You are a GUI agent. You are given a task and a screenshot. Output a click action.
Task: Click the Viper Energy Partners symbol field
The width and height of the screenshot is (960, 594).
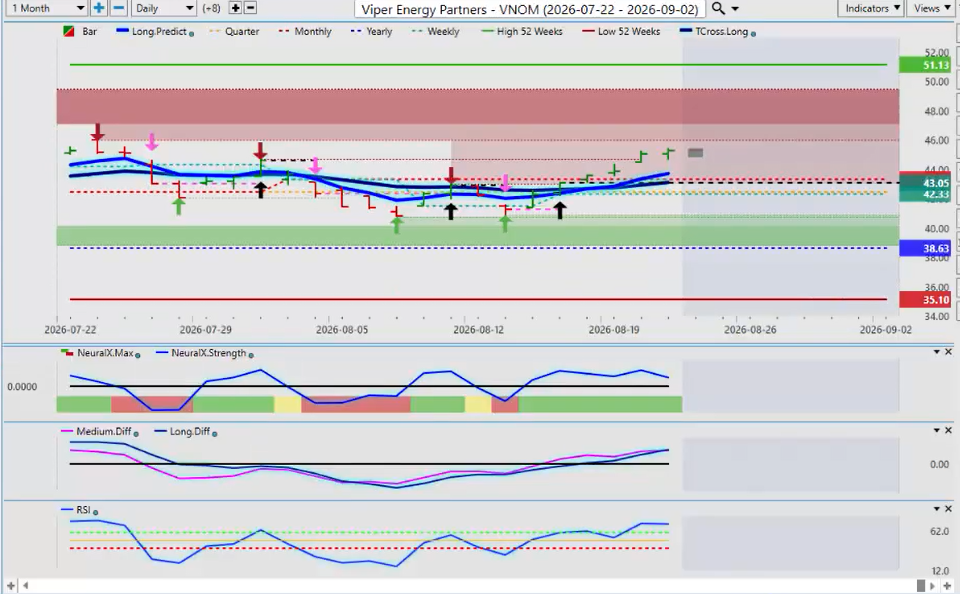tap(530, 9)
